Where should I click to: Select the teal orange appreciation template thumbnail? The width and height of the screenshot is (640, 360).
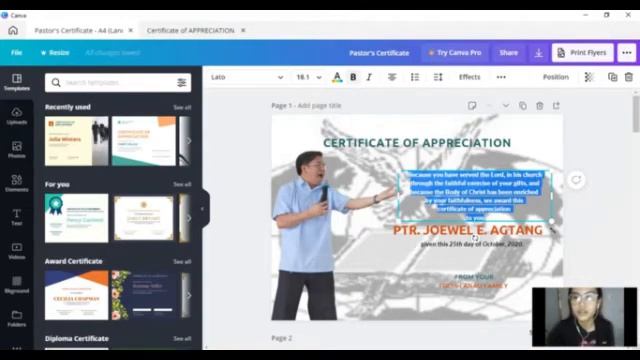click(144, 141)
